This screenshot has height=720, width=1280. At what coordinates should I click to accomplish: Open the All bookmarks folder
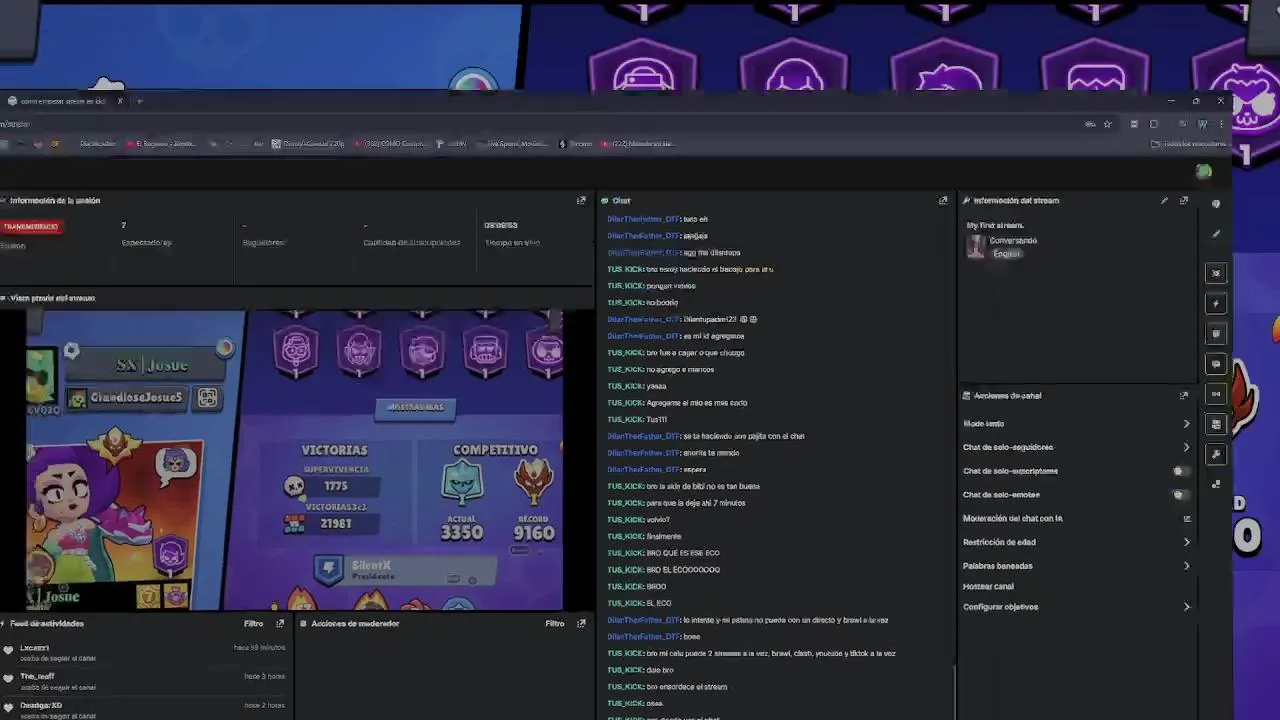(1189, 144)
